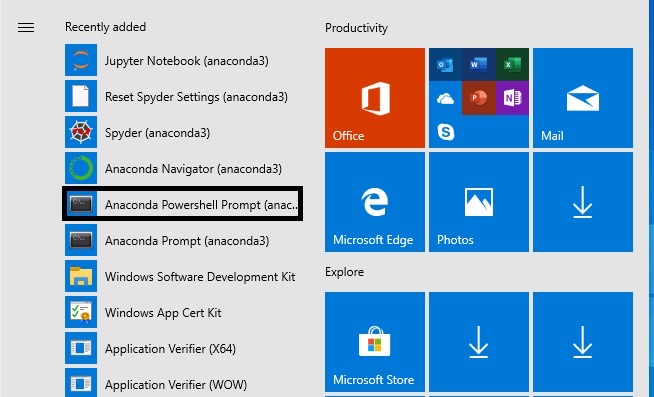This screenshot has height=397, width=654.
Task: Launch Windows App Cert Kit icon
Action: pos(81,312)
